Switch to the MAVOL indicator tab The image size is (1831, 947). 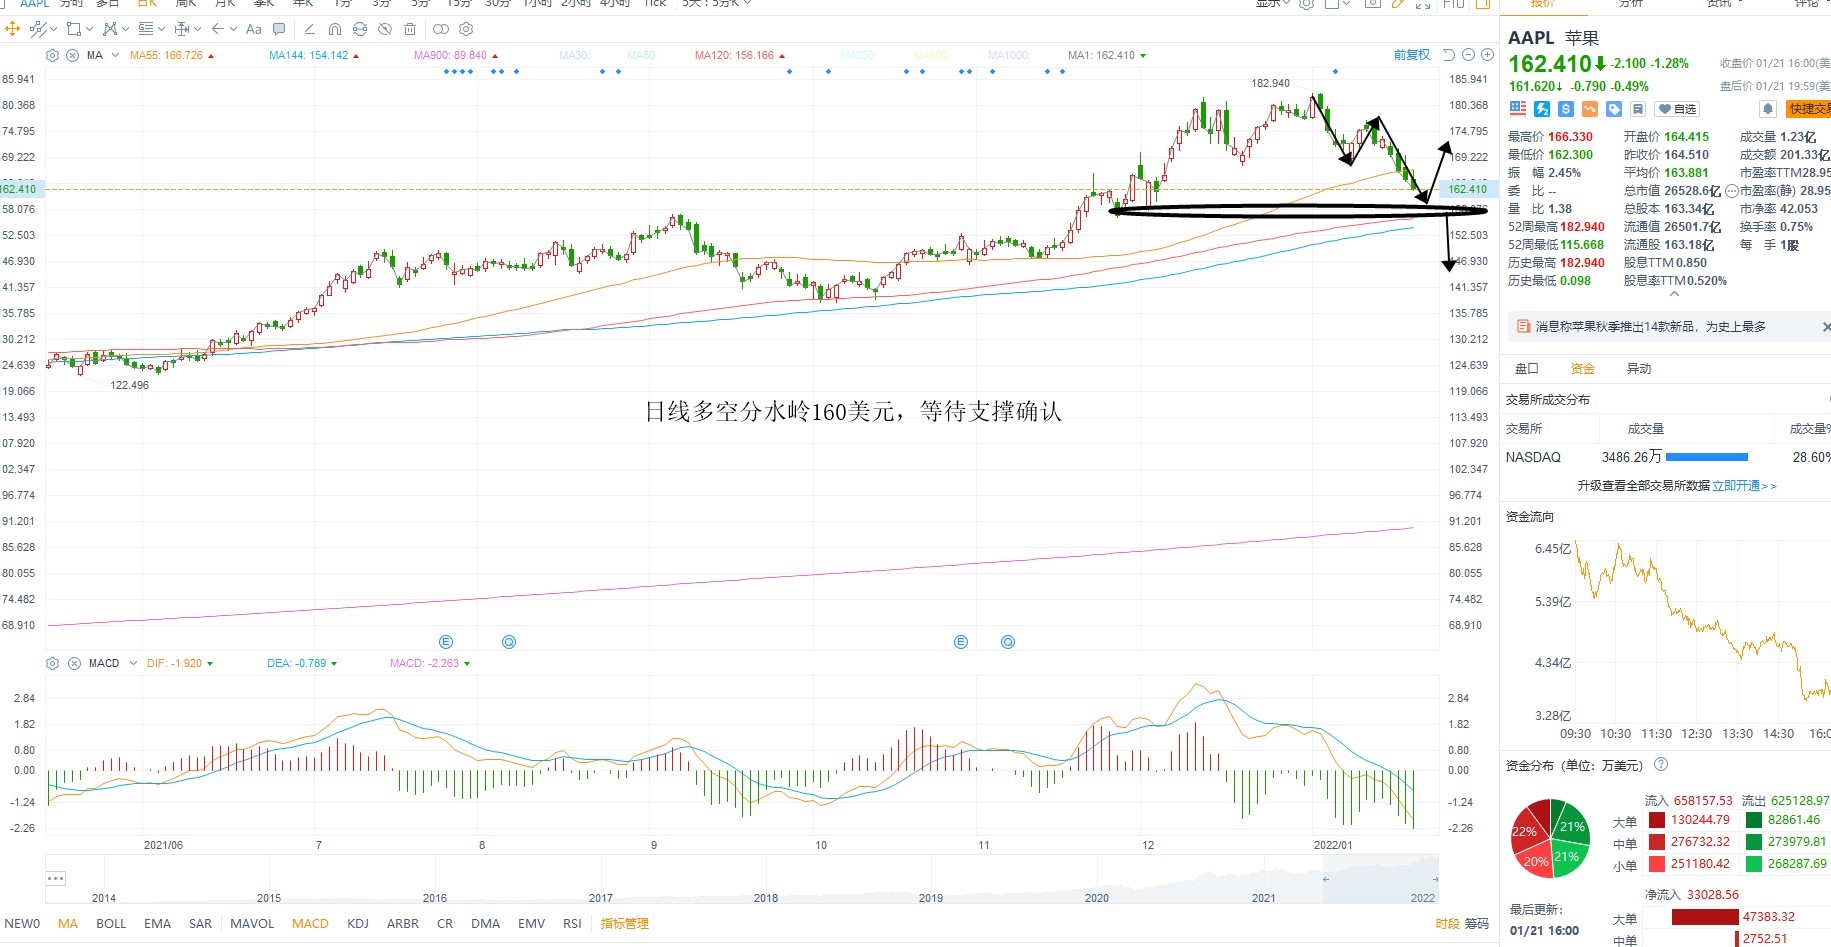252,924
